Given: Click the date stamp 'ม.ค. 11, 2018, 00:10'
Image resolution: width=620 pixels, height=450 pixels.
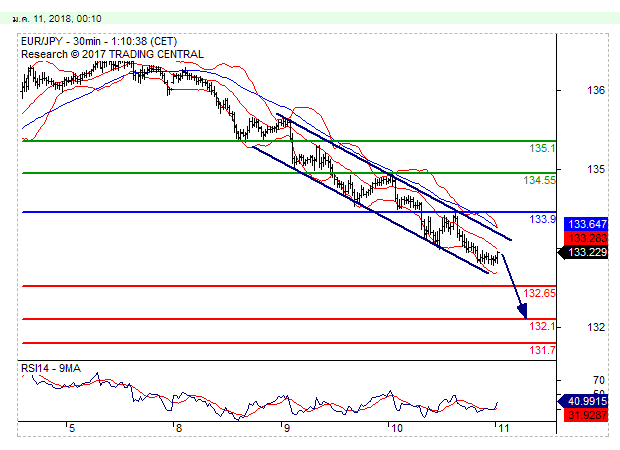Looking at the screenshot, I should (57, 19).
